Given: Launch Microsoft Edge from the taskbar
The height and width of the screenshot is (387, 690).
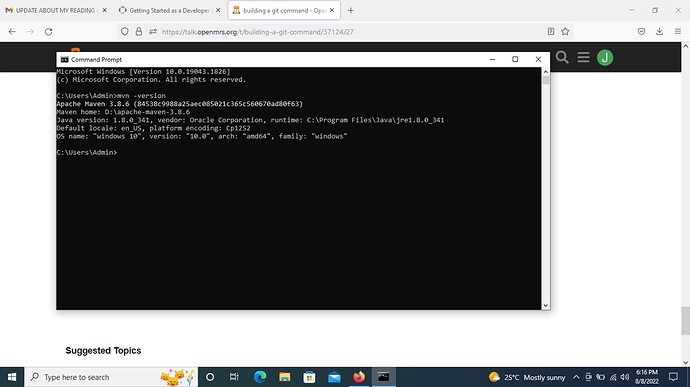Looking at the screenshot, I should (x=260, y=377).
